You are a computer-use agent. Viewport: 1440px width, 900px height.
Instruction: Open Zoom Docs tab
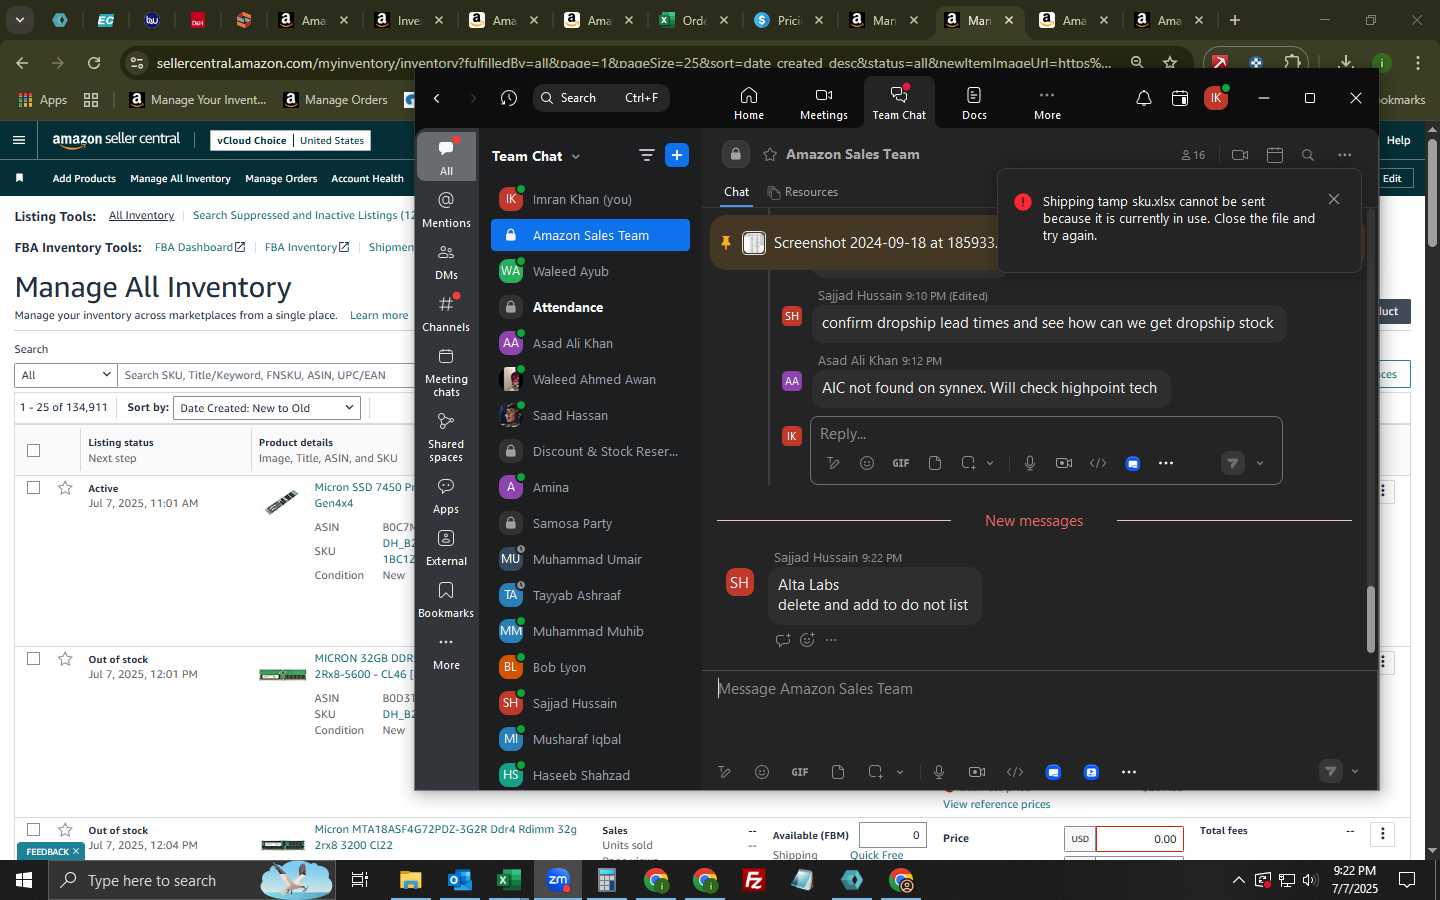[x=974, y=103]
